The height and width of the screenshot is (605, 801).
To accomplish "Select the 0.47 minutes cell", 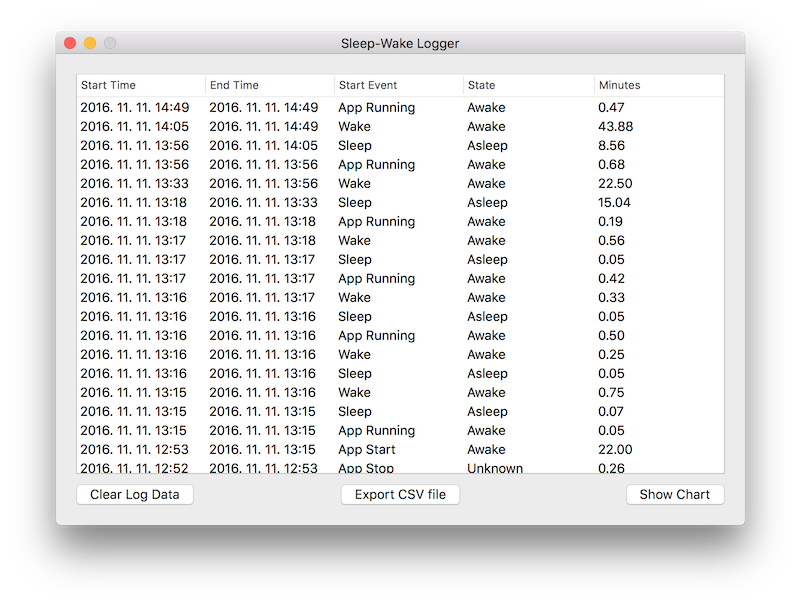I will point(611,107).
